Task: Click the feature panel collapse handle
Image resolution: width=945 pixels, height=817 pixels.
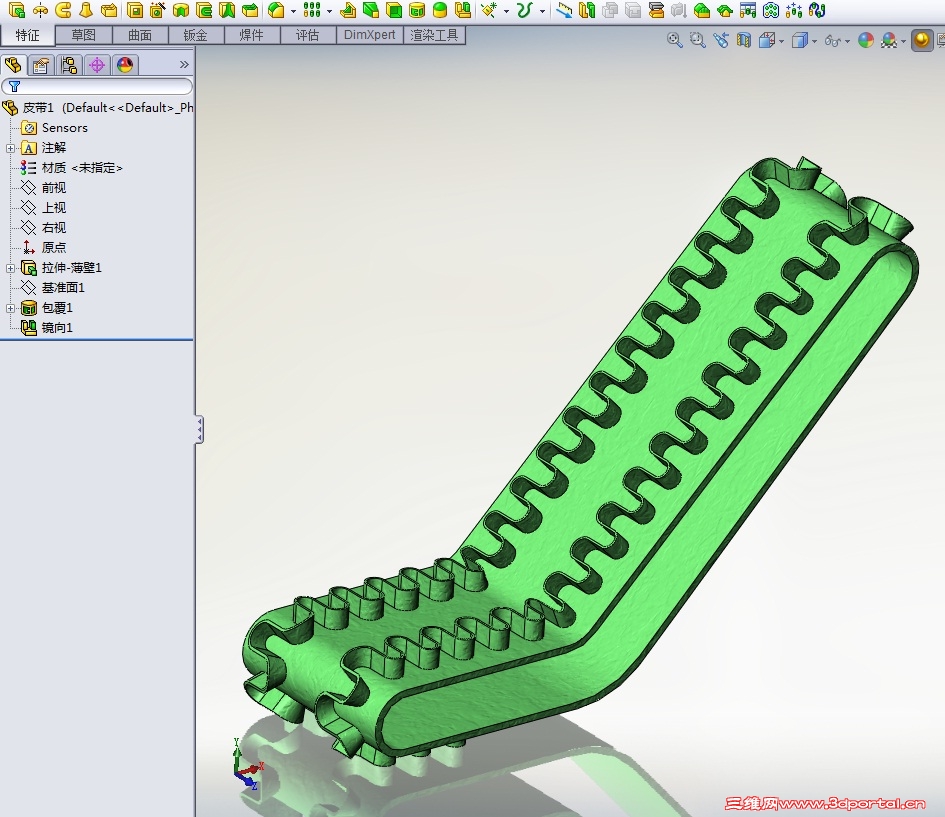Action: tap(199, 430)
